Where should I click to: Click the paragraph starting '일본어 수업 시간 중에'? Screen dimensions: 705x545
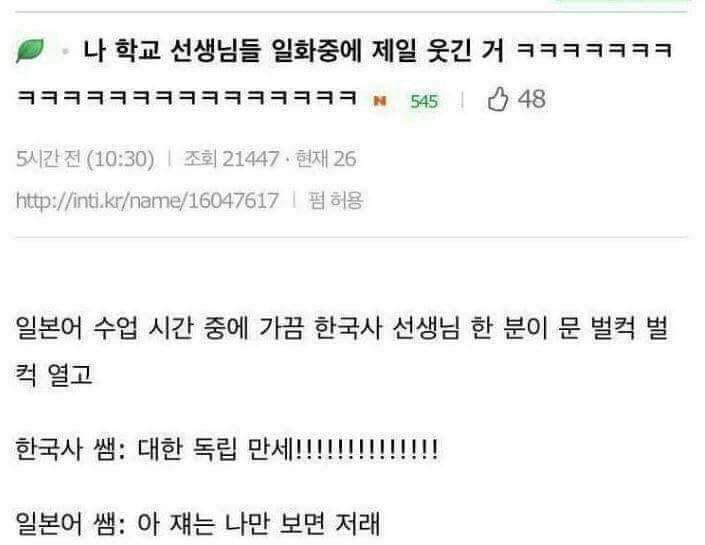pyautogui.click(x=342, y=351)
